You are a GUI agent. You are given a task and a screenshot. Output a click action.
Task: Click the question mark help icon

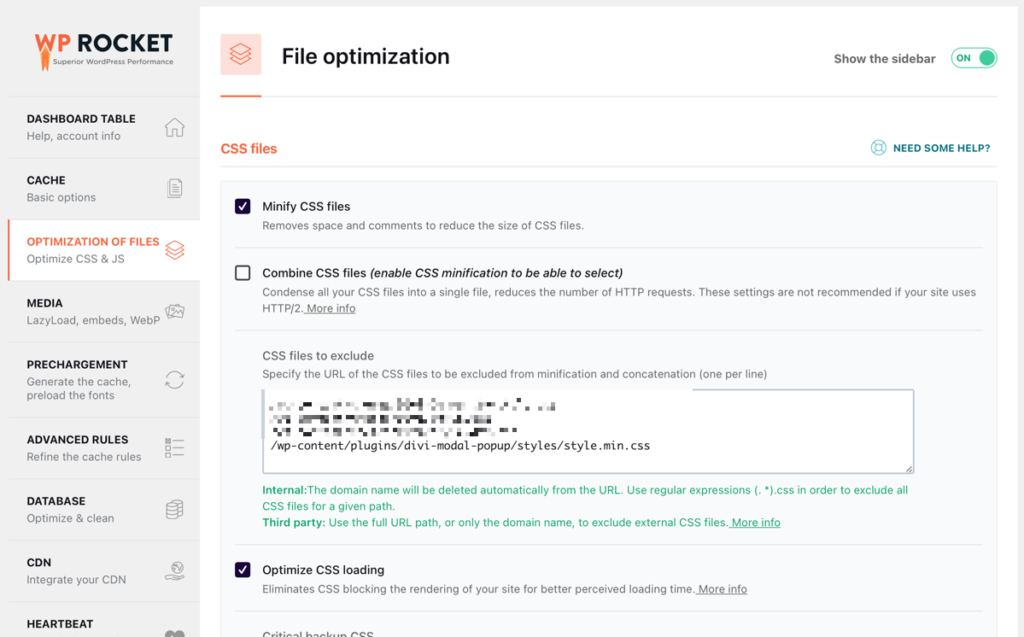point(878,147)
